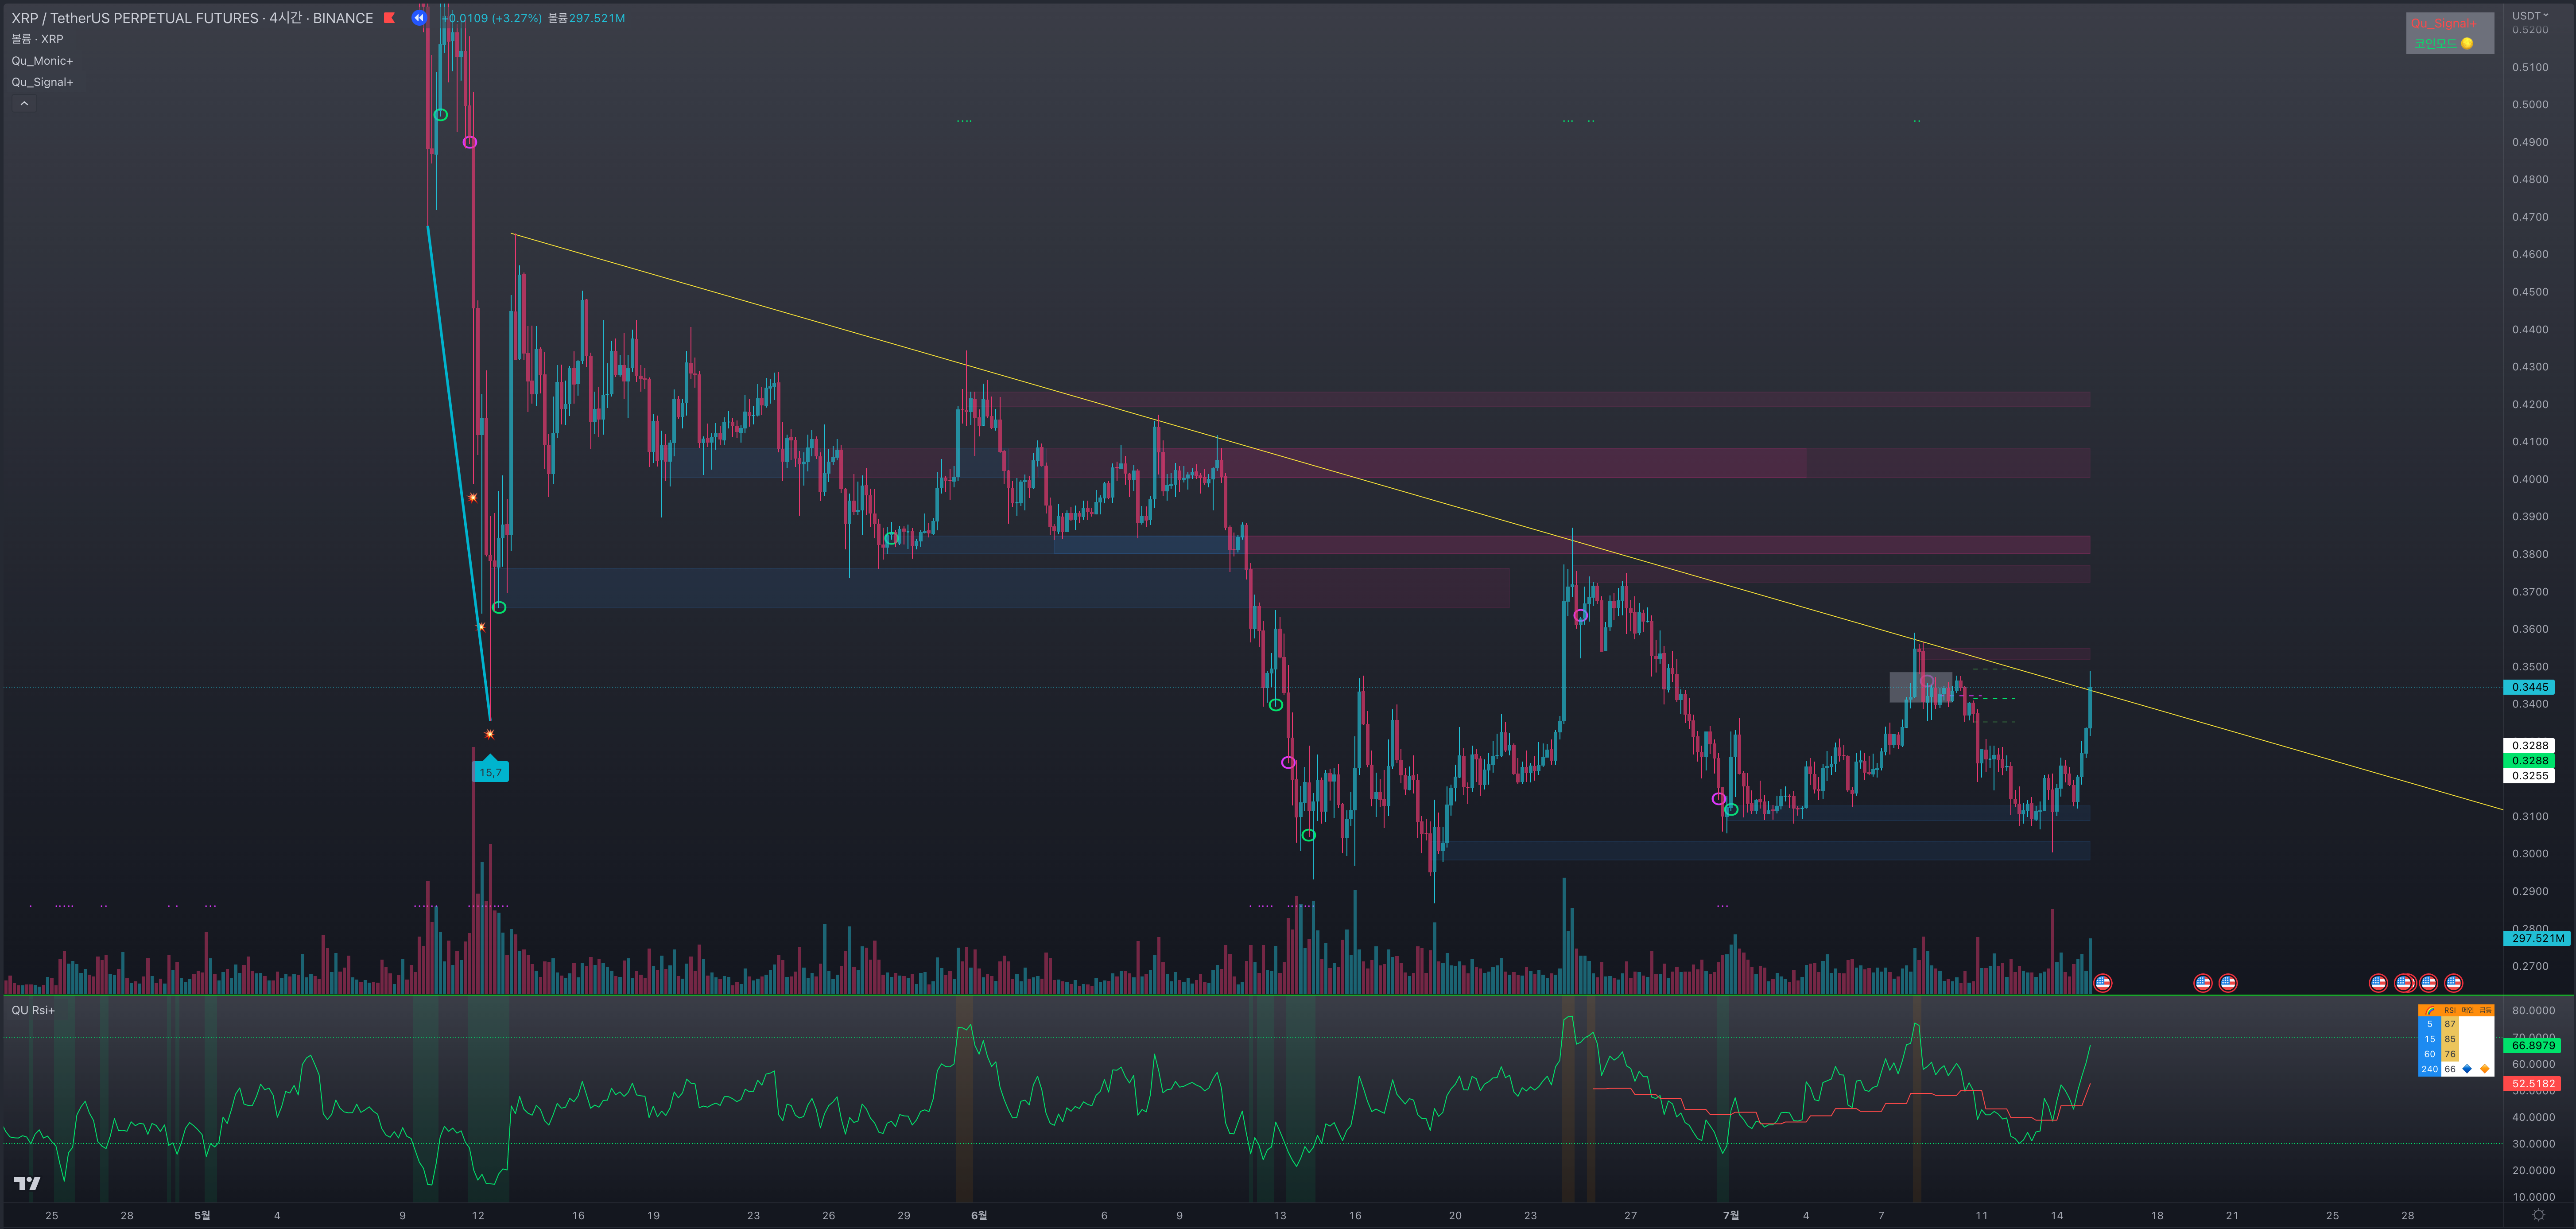Click the yellow moon icon beside 코인모드
Screen dimensions: 2576x1229
(2467, 43)
